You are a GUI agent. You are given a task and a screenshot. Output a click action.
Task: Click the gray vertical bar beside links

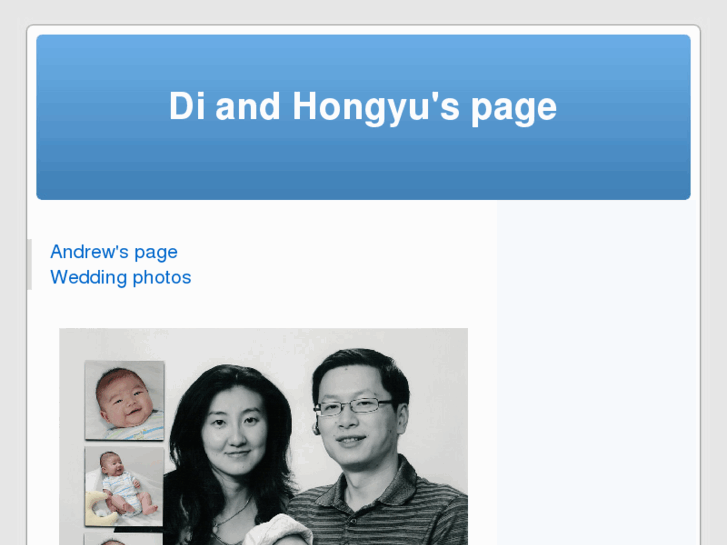click(30, 265)
